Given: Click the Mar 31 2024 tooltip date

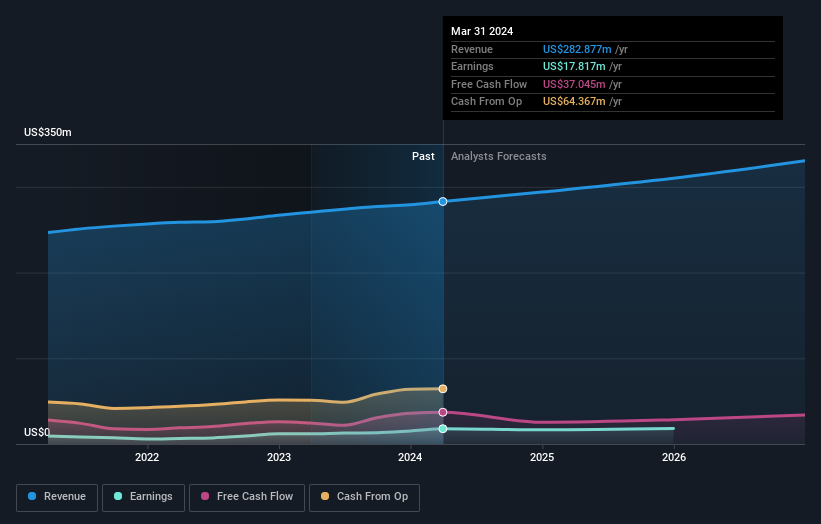Looking at the screenshot, I should point(482,31).
